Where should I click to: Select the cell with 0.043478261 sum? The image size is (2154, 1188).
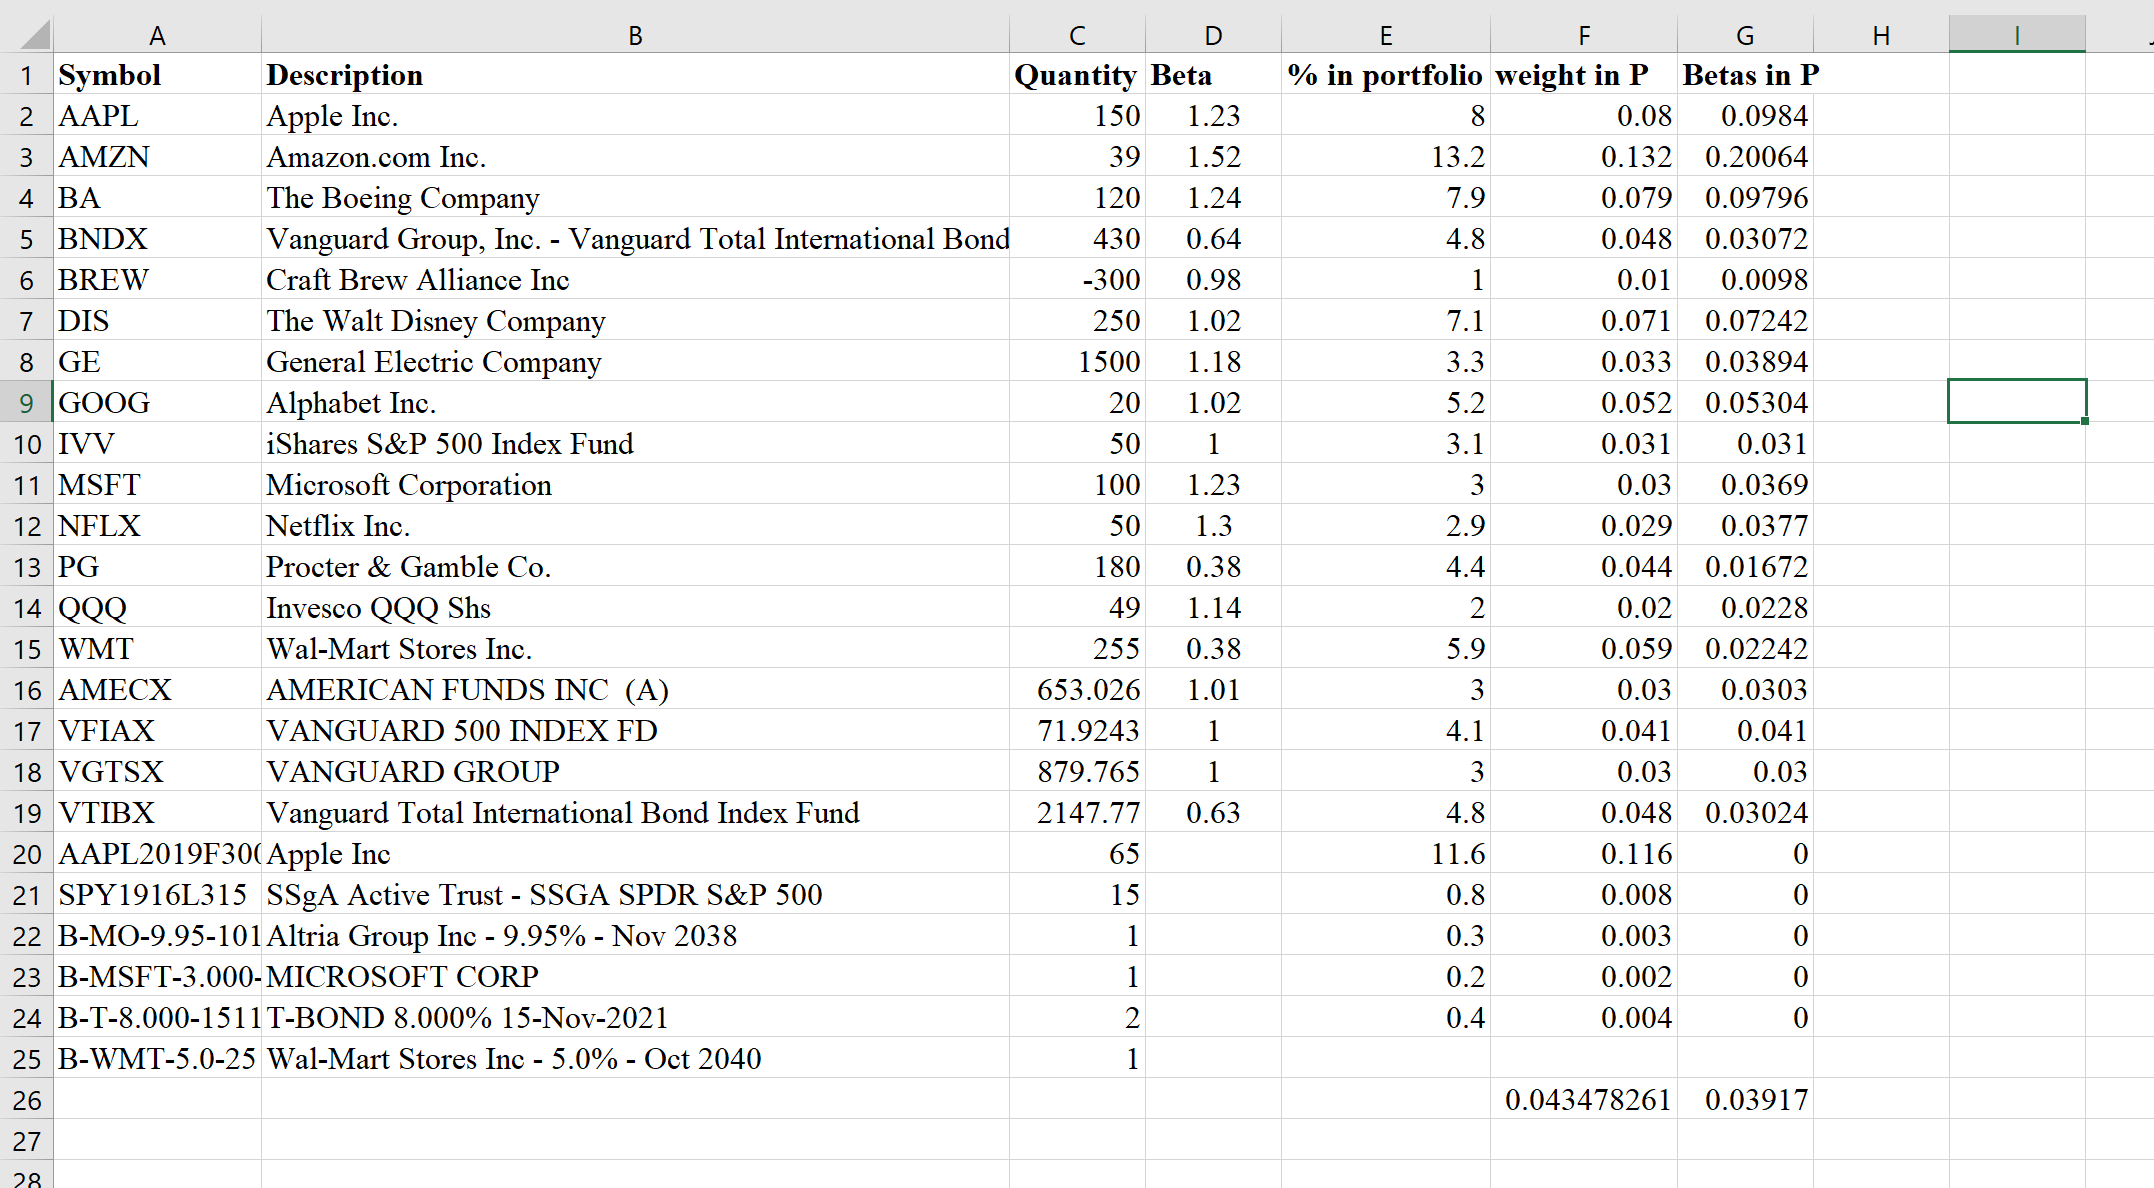point(1585,1099)
